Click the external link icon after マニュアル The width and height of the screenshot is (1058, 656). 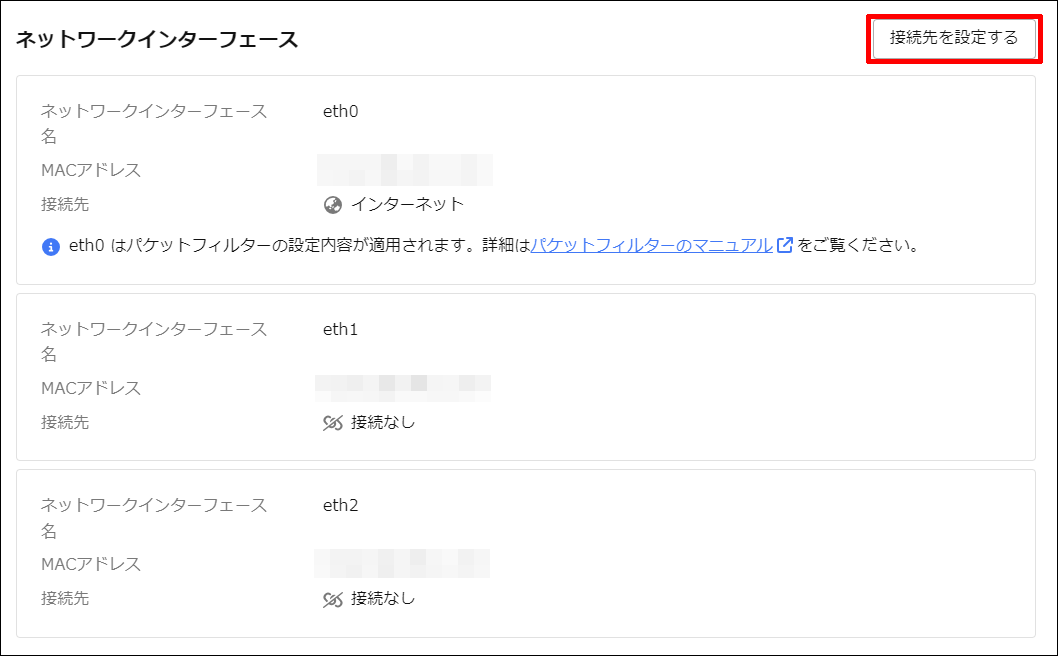point(784,245)
